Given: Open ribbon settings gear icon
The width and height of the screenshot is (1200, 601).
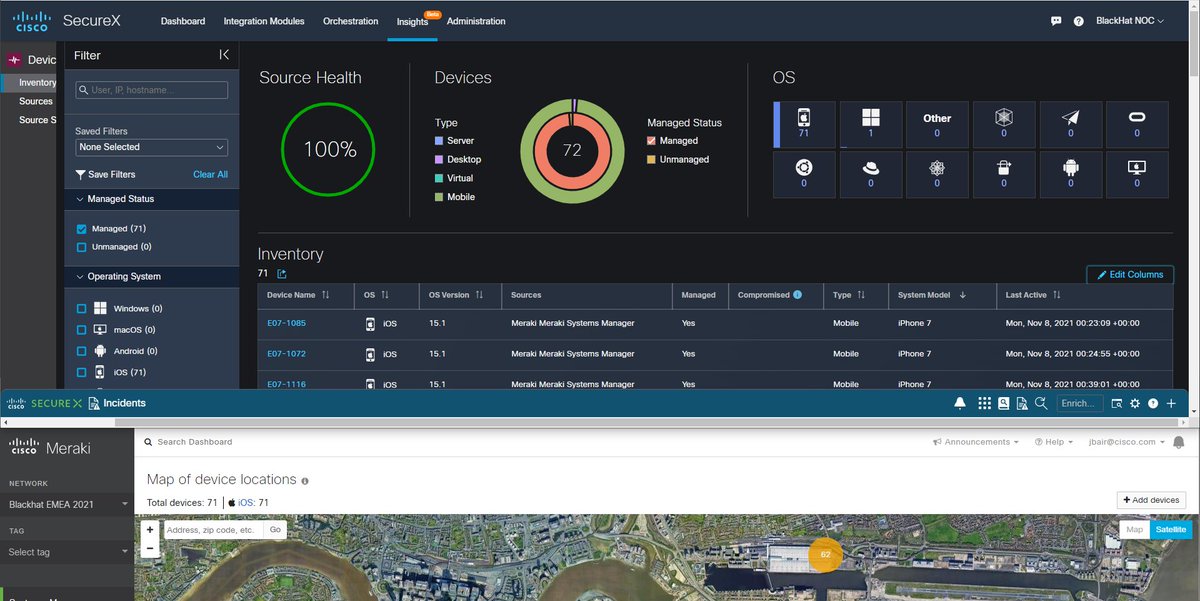Looking at the screenshot, I should pyautogui.click(x=1135, y=403).
